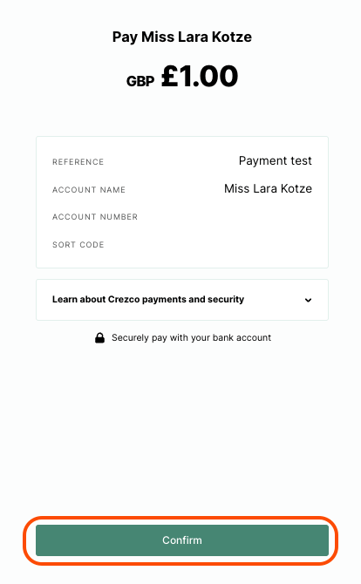Click the green Confirm button
The width and height of the screenshot is (361, 584).
[x=182, y=540]
